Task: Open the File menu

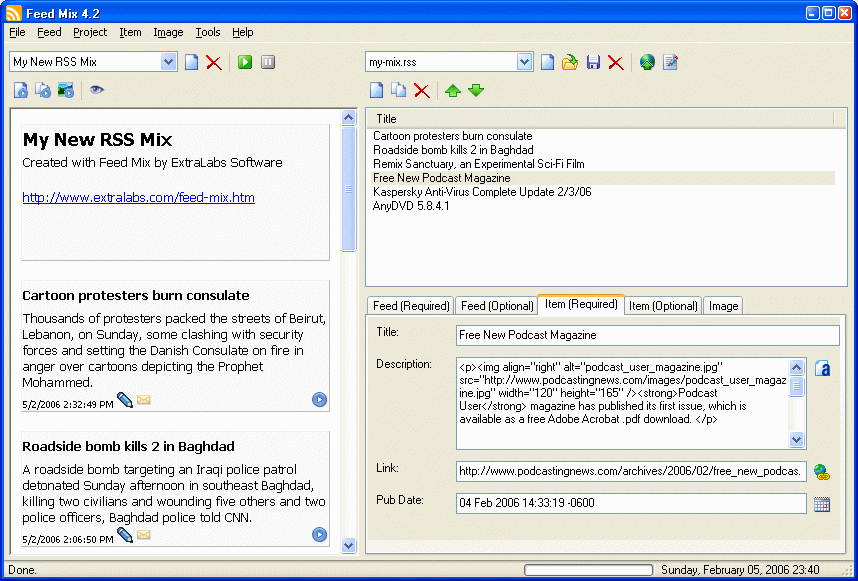Action: point(18,32)
